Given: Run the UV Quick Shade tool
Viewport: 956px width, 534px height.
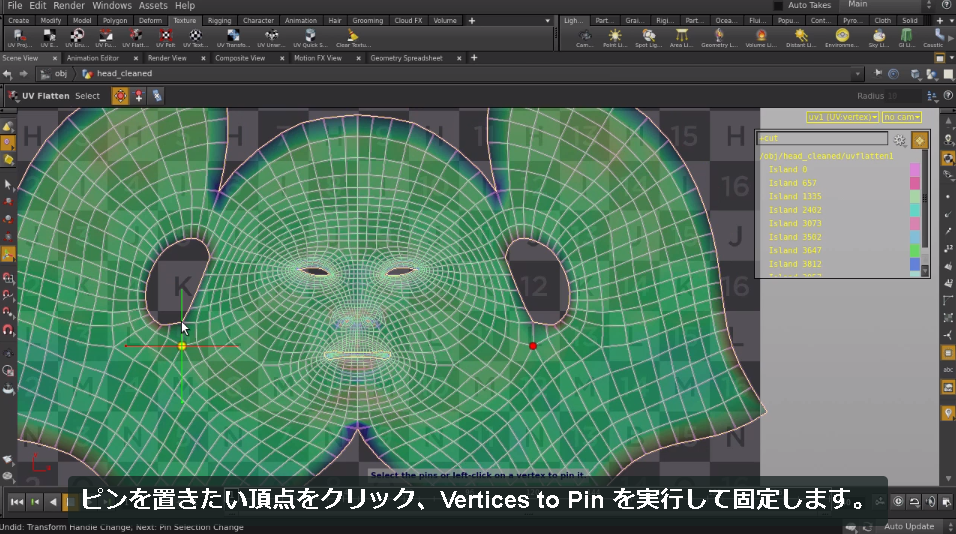Looking at the screenshot, I should pos(310,38).
